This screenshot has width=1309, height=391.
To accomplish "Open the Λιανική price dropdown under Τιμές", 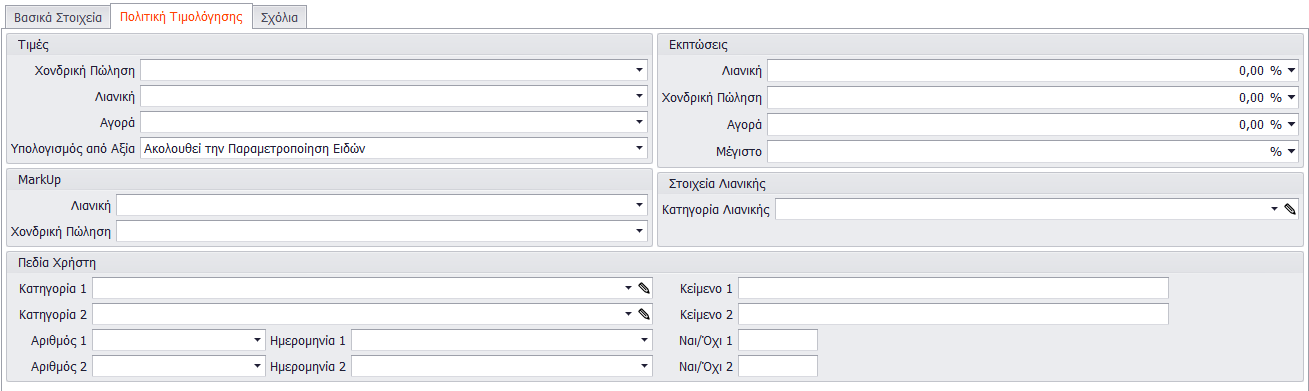I will coord(639,96).
